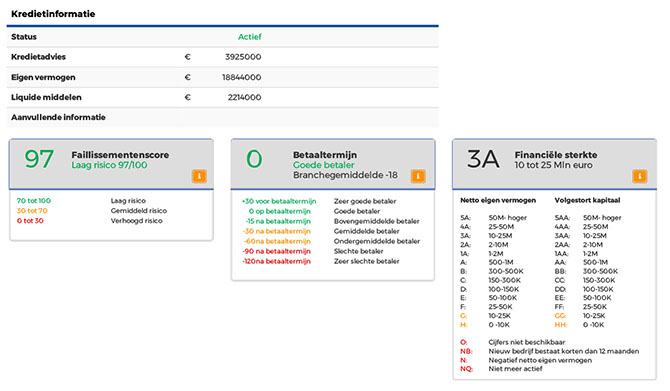Image resolution: width=670 pixels, height=391 pixels.
Task: Click 'Netto eigen vermogen' column header
Action: (498, 200)
